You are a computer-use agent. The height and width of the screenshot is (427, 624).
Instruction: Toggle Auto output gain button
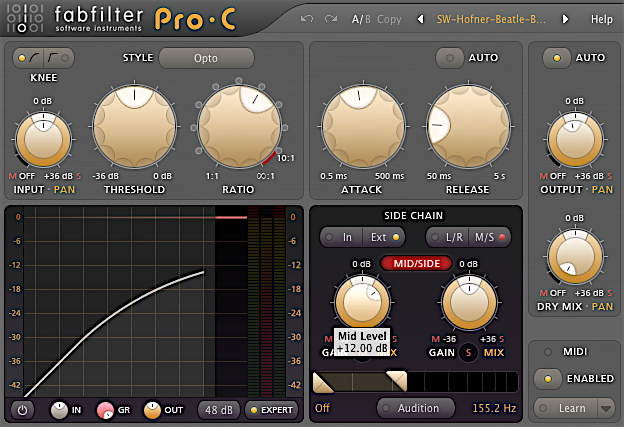[x=556, y=58]
